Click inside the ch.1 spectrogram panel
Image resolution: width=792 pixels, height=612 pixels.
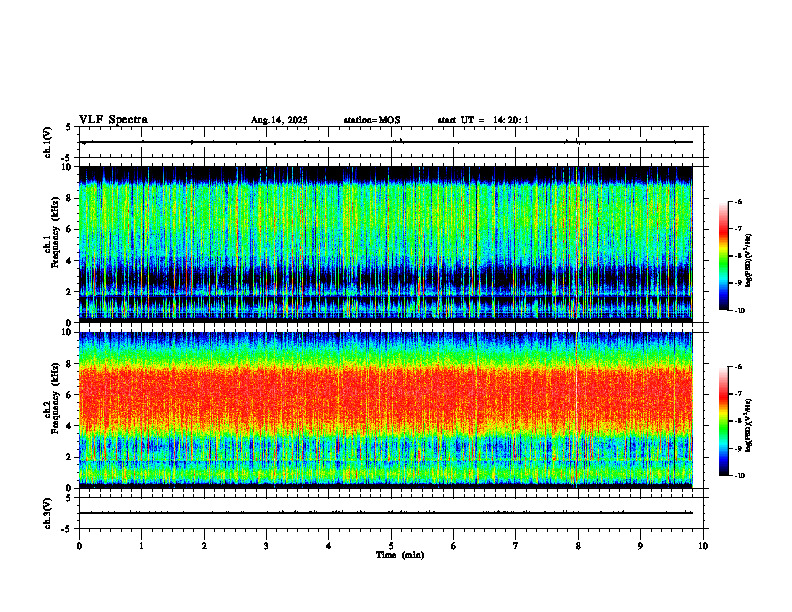pyautogui.click(x=386, y=244)
